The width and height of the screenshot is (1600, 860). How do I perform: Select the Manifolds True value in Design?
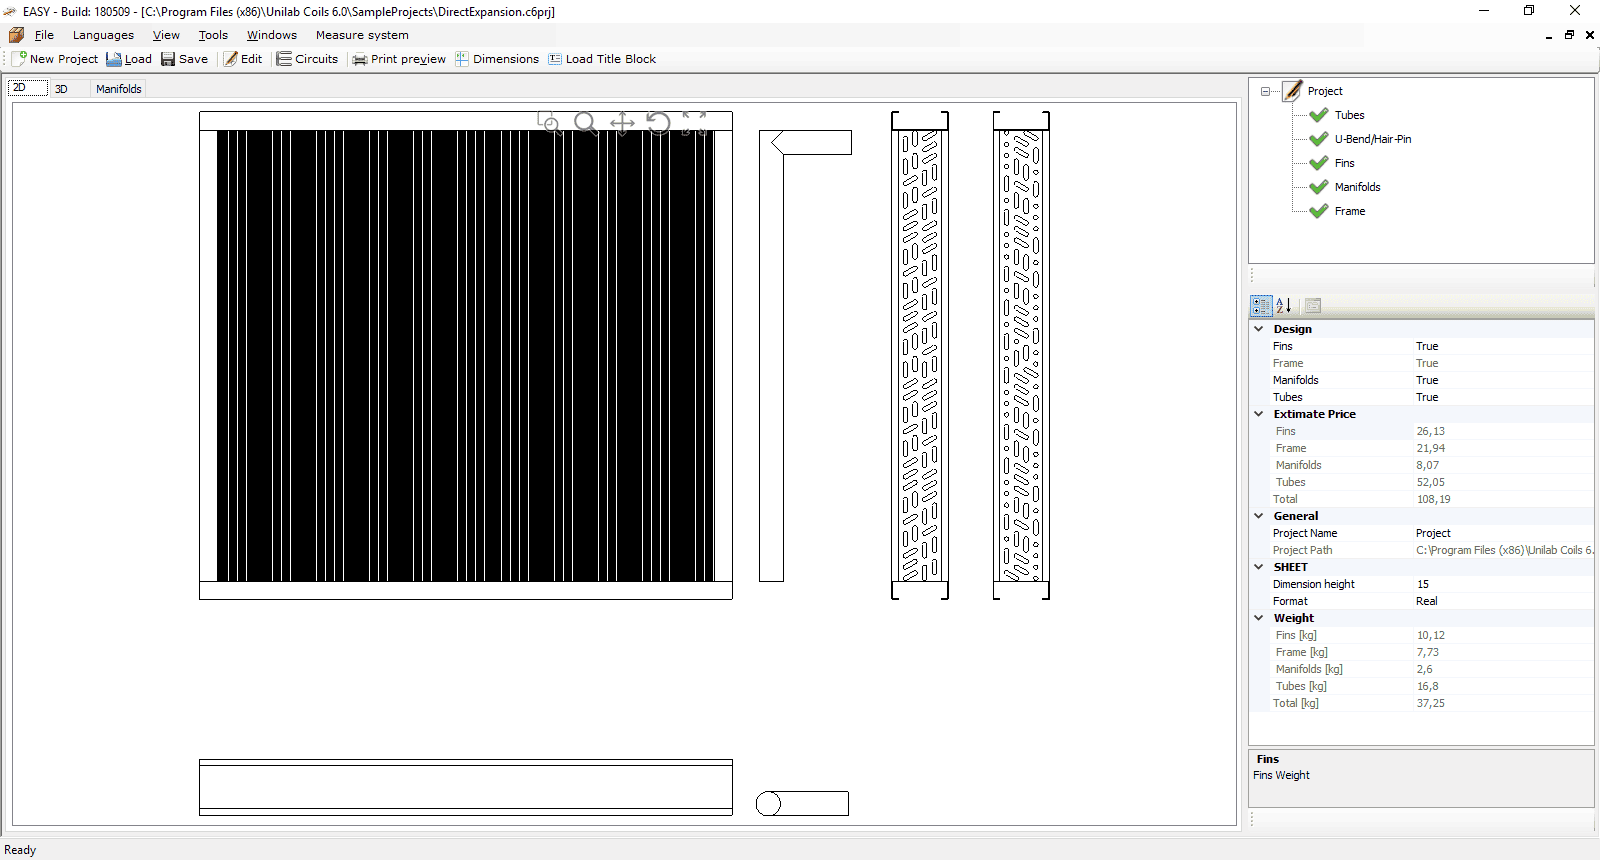(1427, 380)
